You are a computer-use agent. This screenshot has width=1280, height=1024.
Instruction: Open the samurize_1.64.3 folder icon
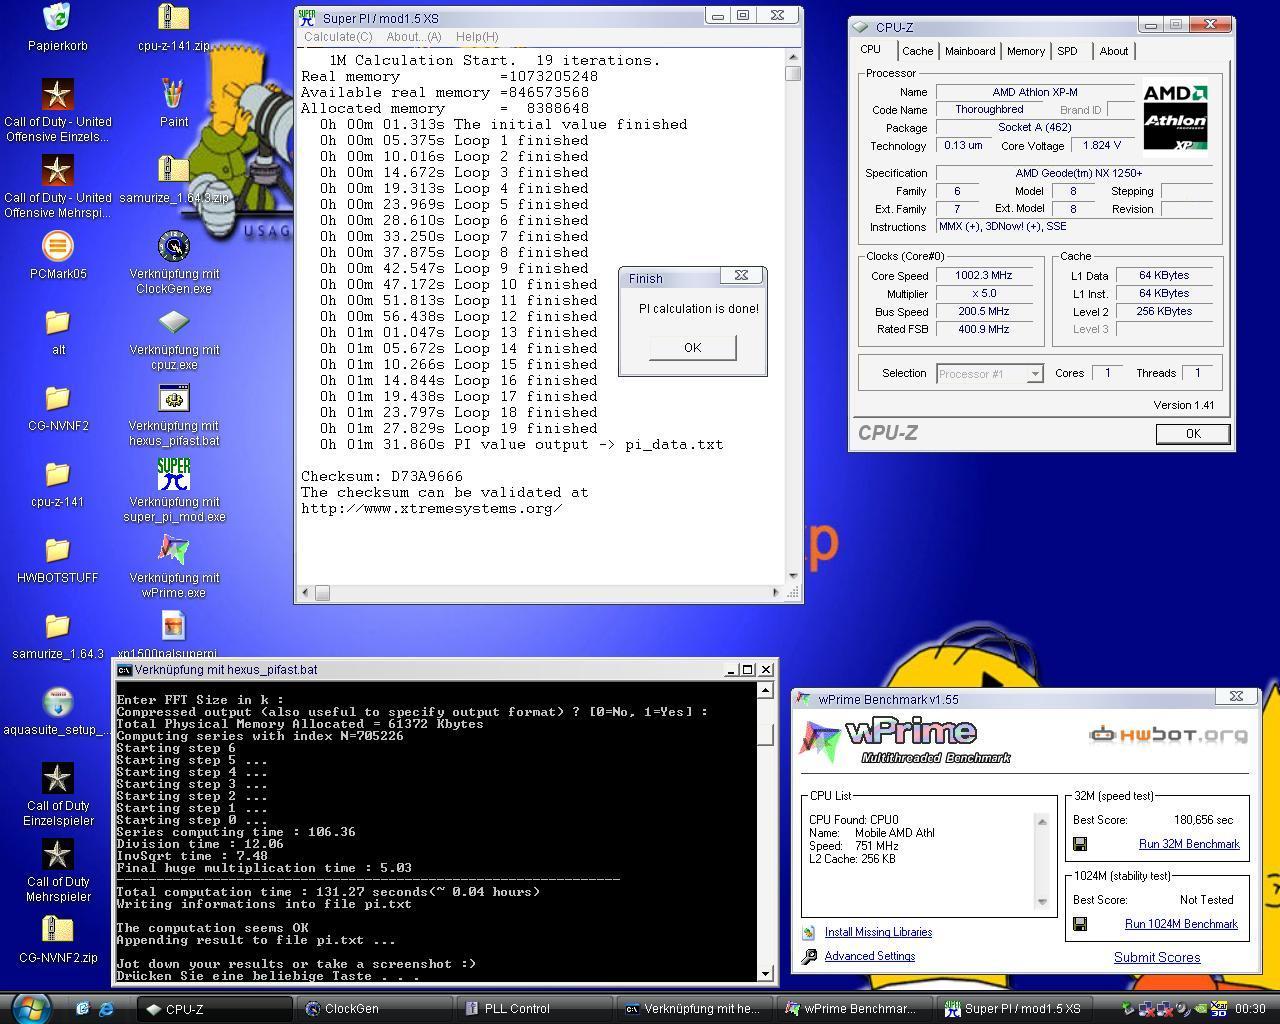57,626
